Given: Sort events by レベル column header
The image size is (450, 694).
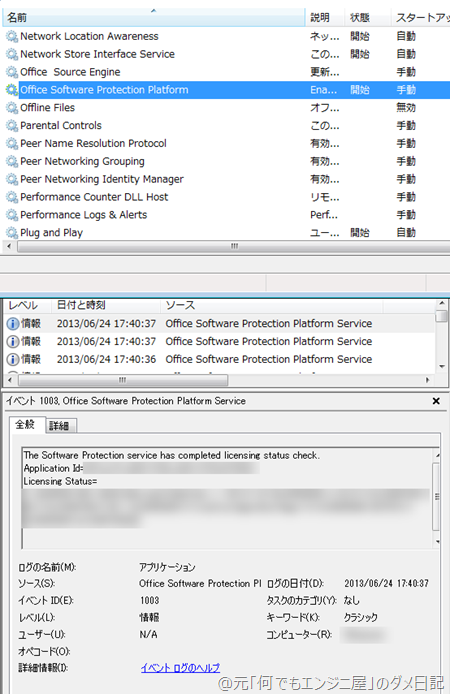Looking at the screenshot, I should (x=27, y=305).
